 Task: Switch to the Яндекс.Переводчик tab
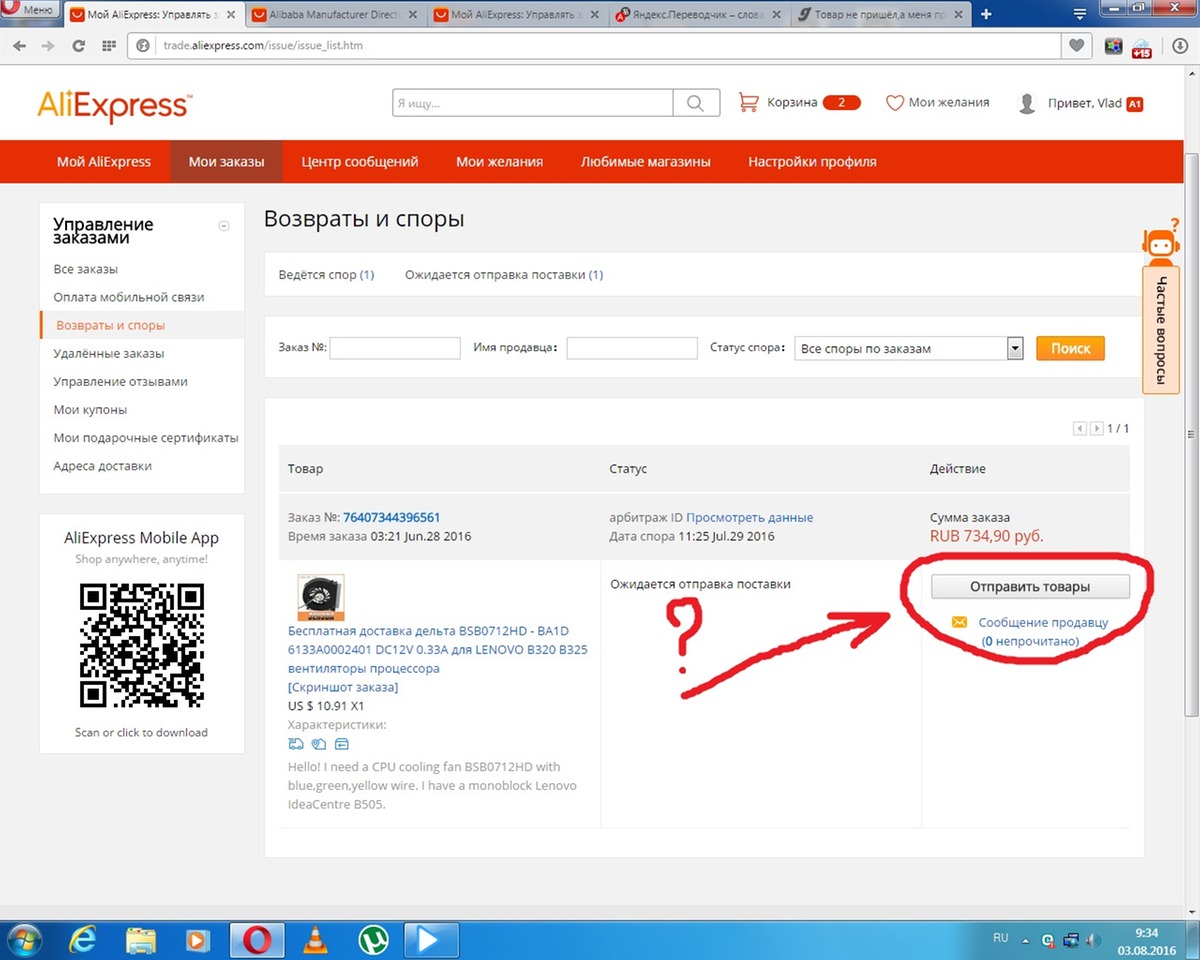(x=698, y=14)
